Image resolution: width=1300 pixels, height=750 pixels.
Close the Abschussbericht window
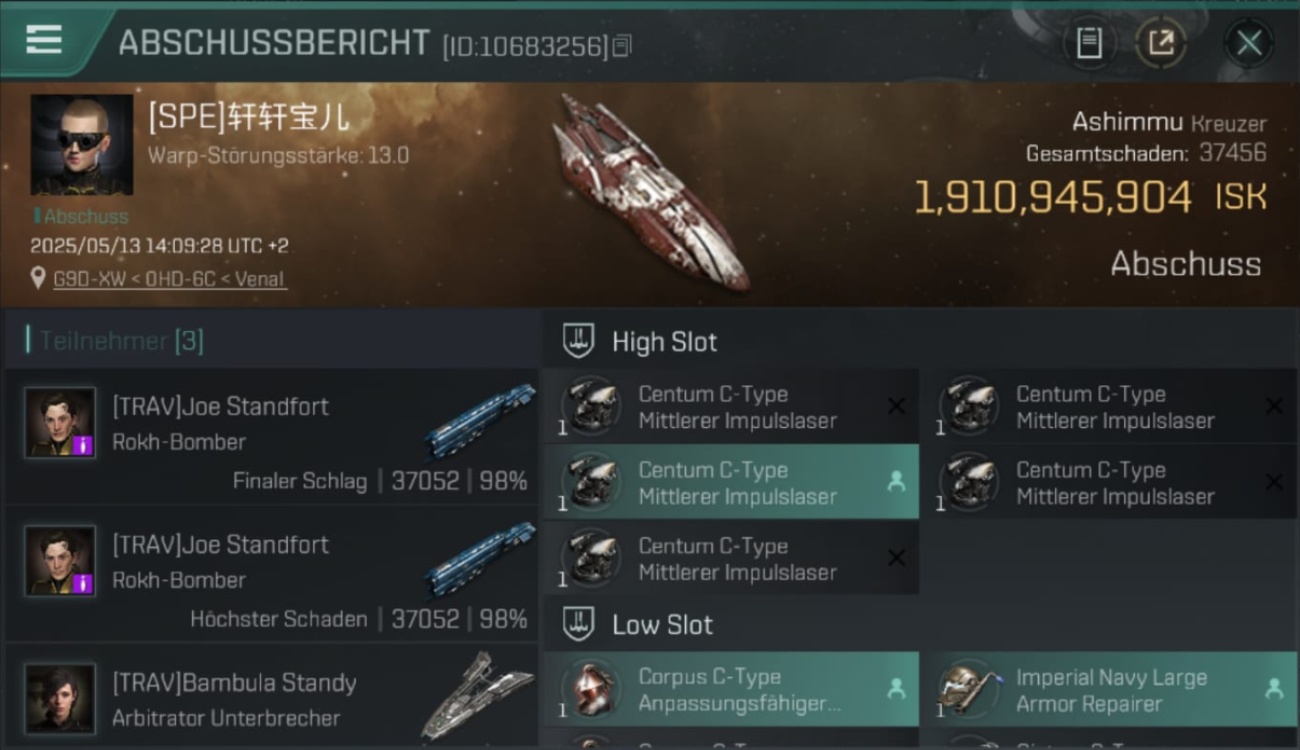pyautogui.click(x=1249, y=43)
